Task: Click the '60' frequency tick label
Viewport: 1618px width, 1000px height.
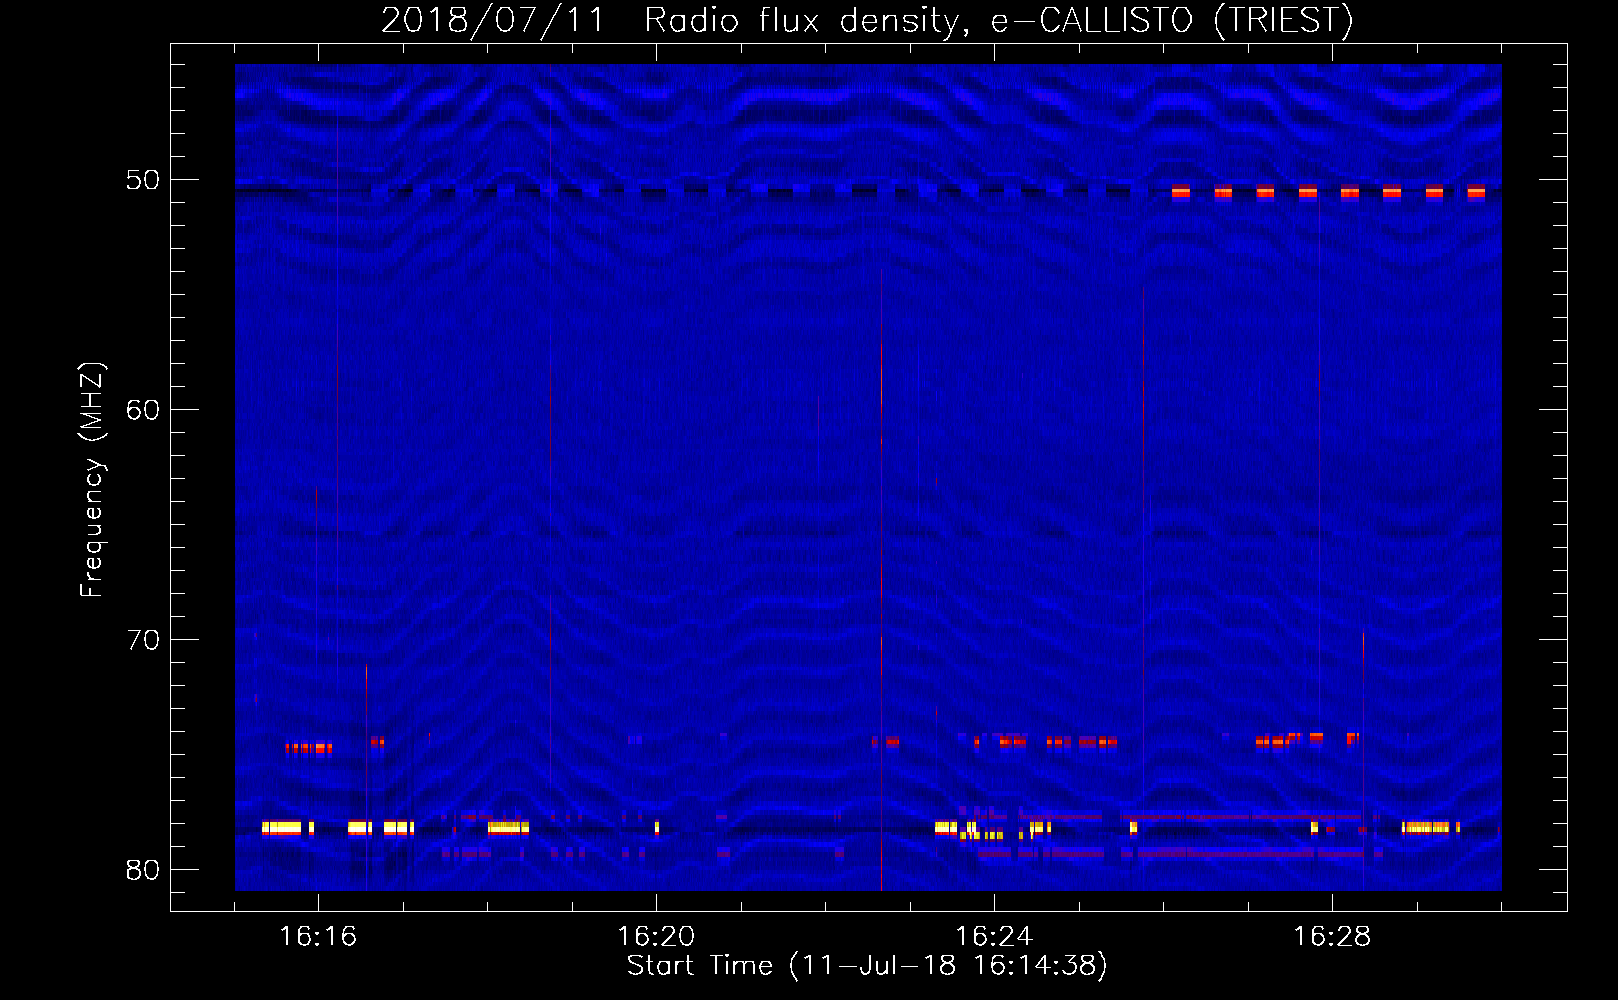Action: tap(143, 410)
